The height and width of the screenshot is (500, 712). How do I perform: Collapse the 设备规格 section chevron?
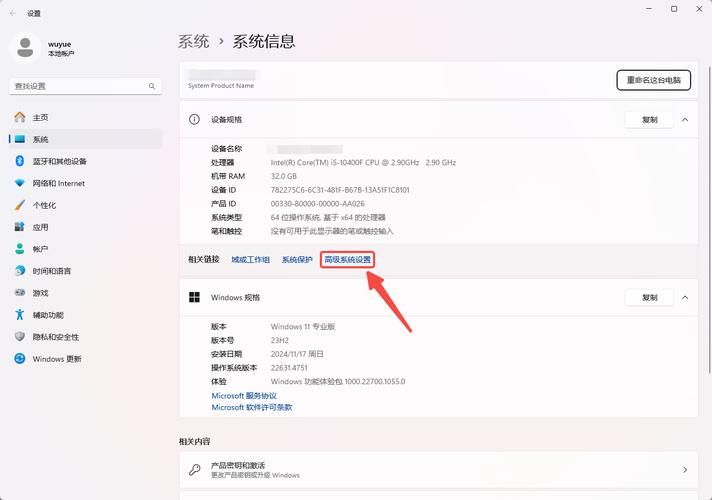point(685,119)
